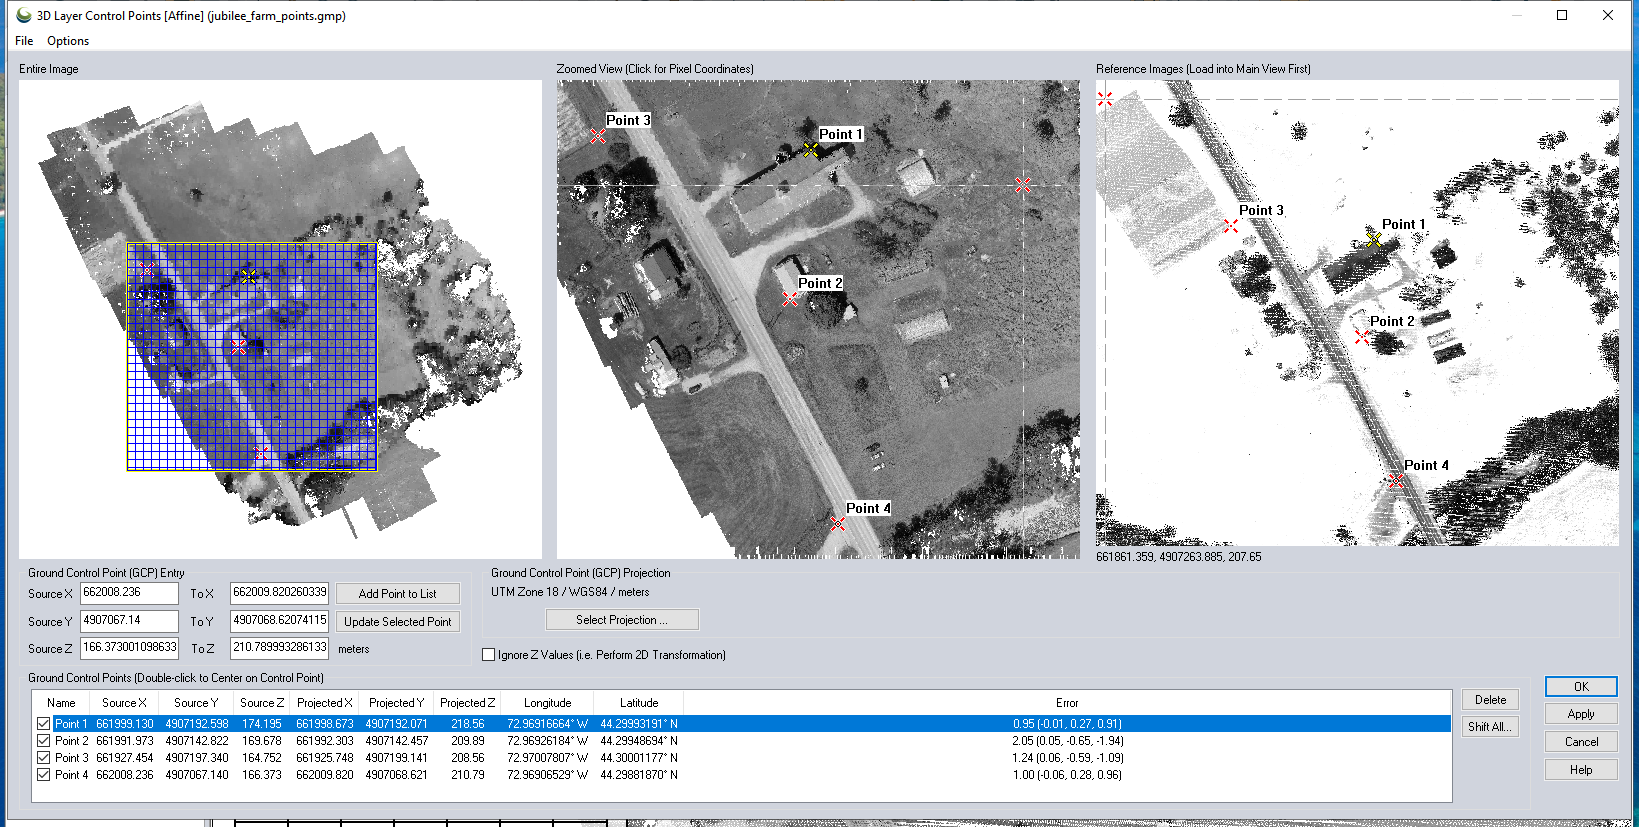The image size is (1639, 827).
Task: Click the Point 4 marker in Zoomed View
Action: (838, 524)
